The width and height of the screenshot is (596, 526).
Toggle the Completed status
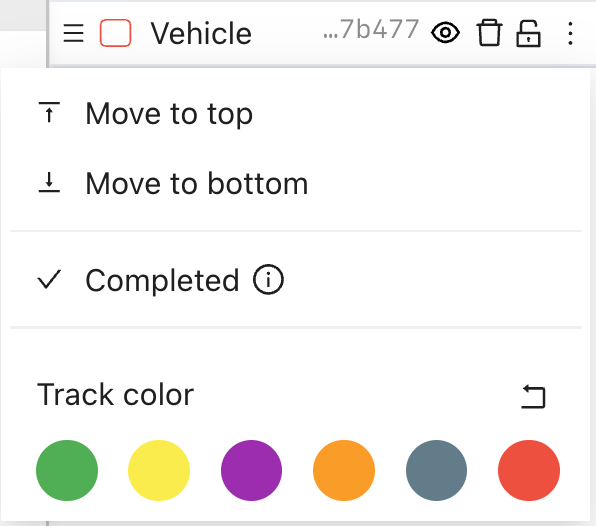pos(296,280)
